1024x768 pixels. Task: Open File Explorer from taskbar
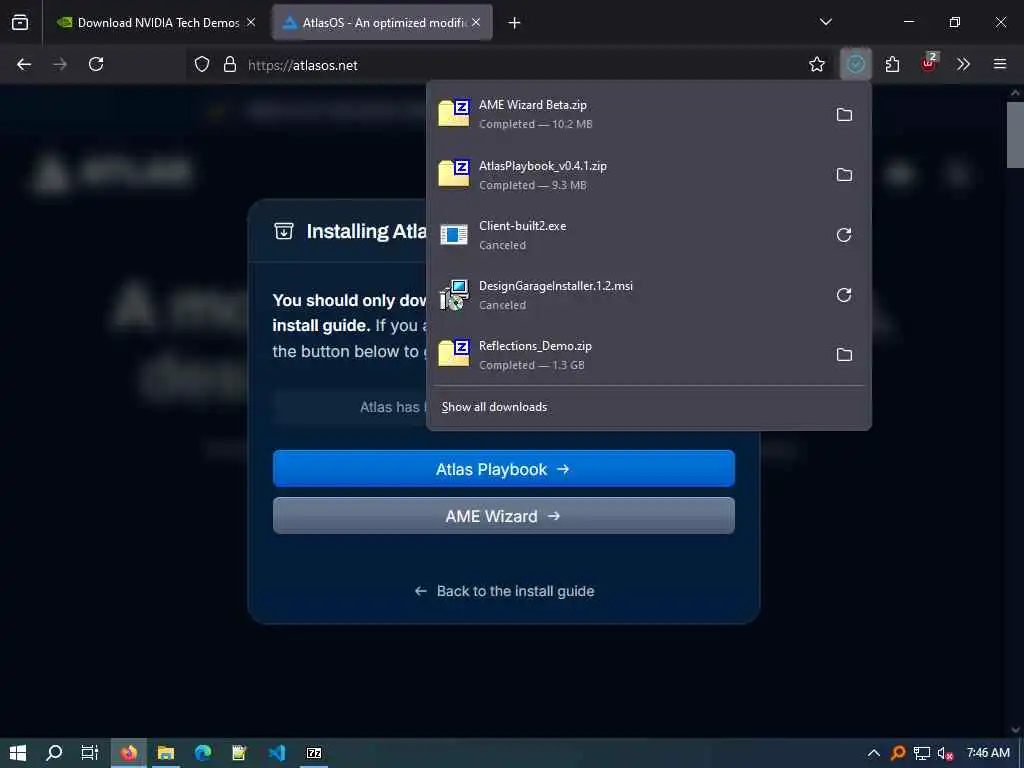(x=166, y=753)
